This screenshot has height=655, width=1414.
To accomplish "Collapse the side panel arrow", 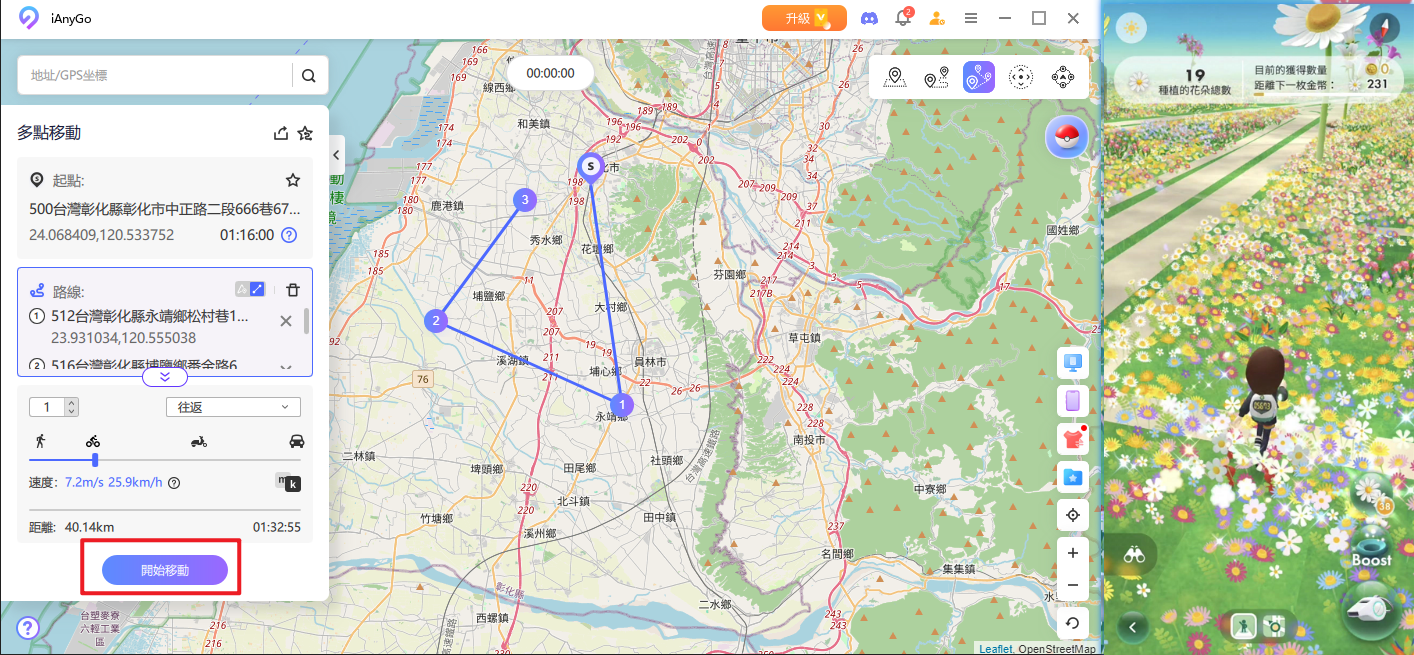I will click(337, 155).
